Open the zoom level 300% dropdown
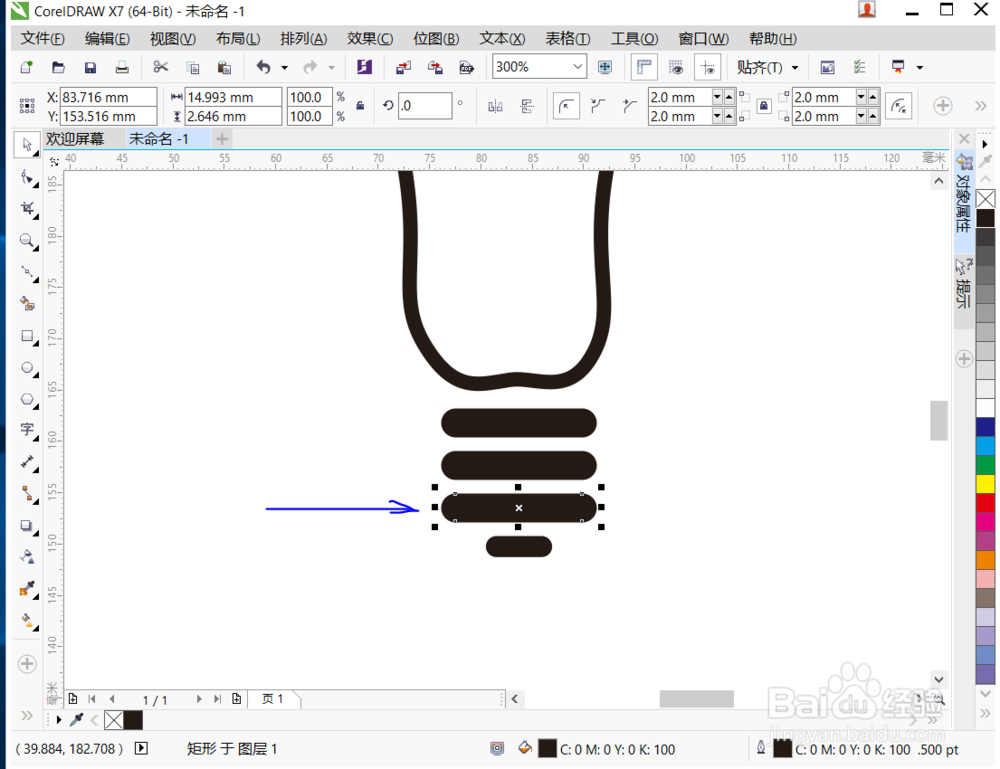This screenshot has height=769, width=1000. pos(577,67)
